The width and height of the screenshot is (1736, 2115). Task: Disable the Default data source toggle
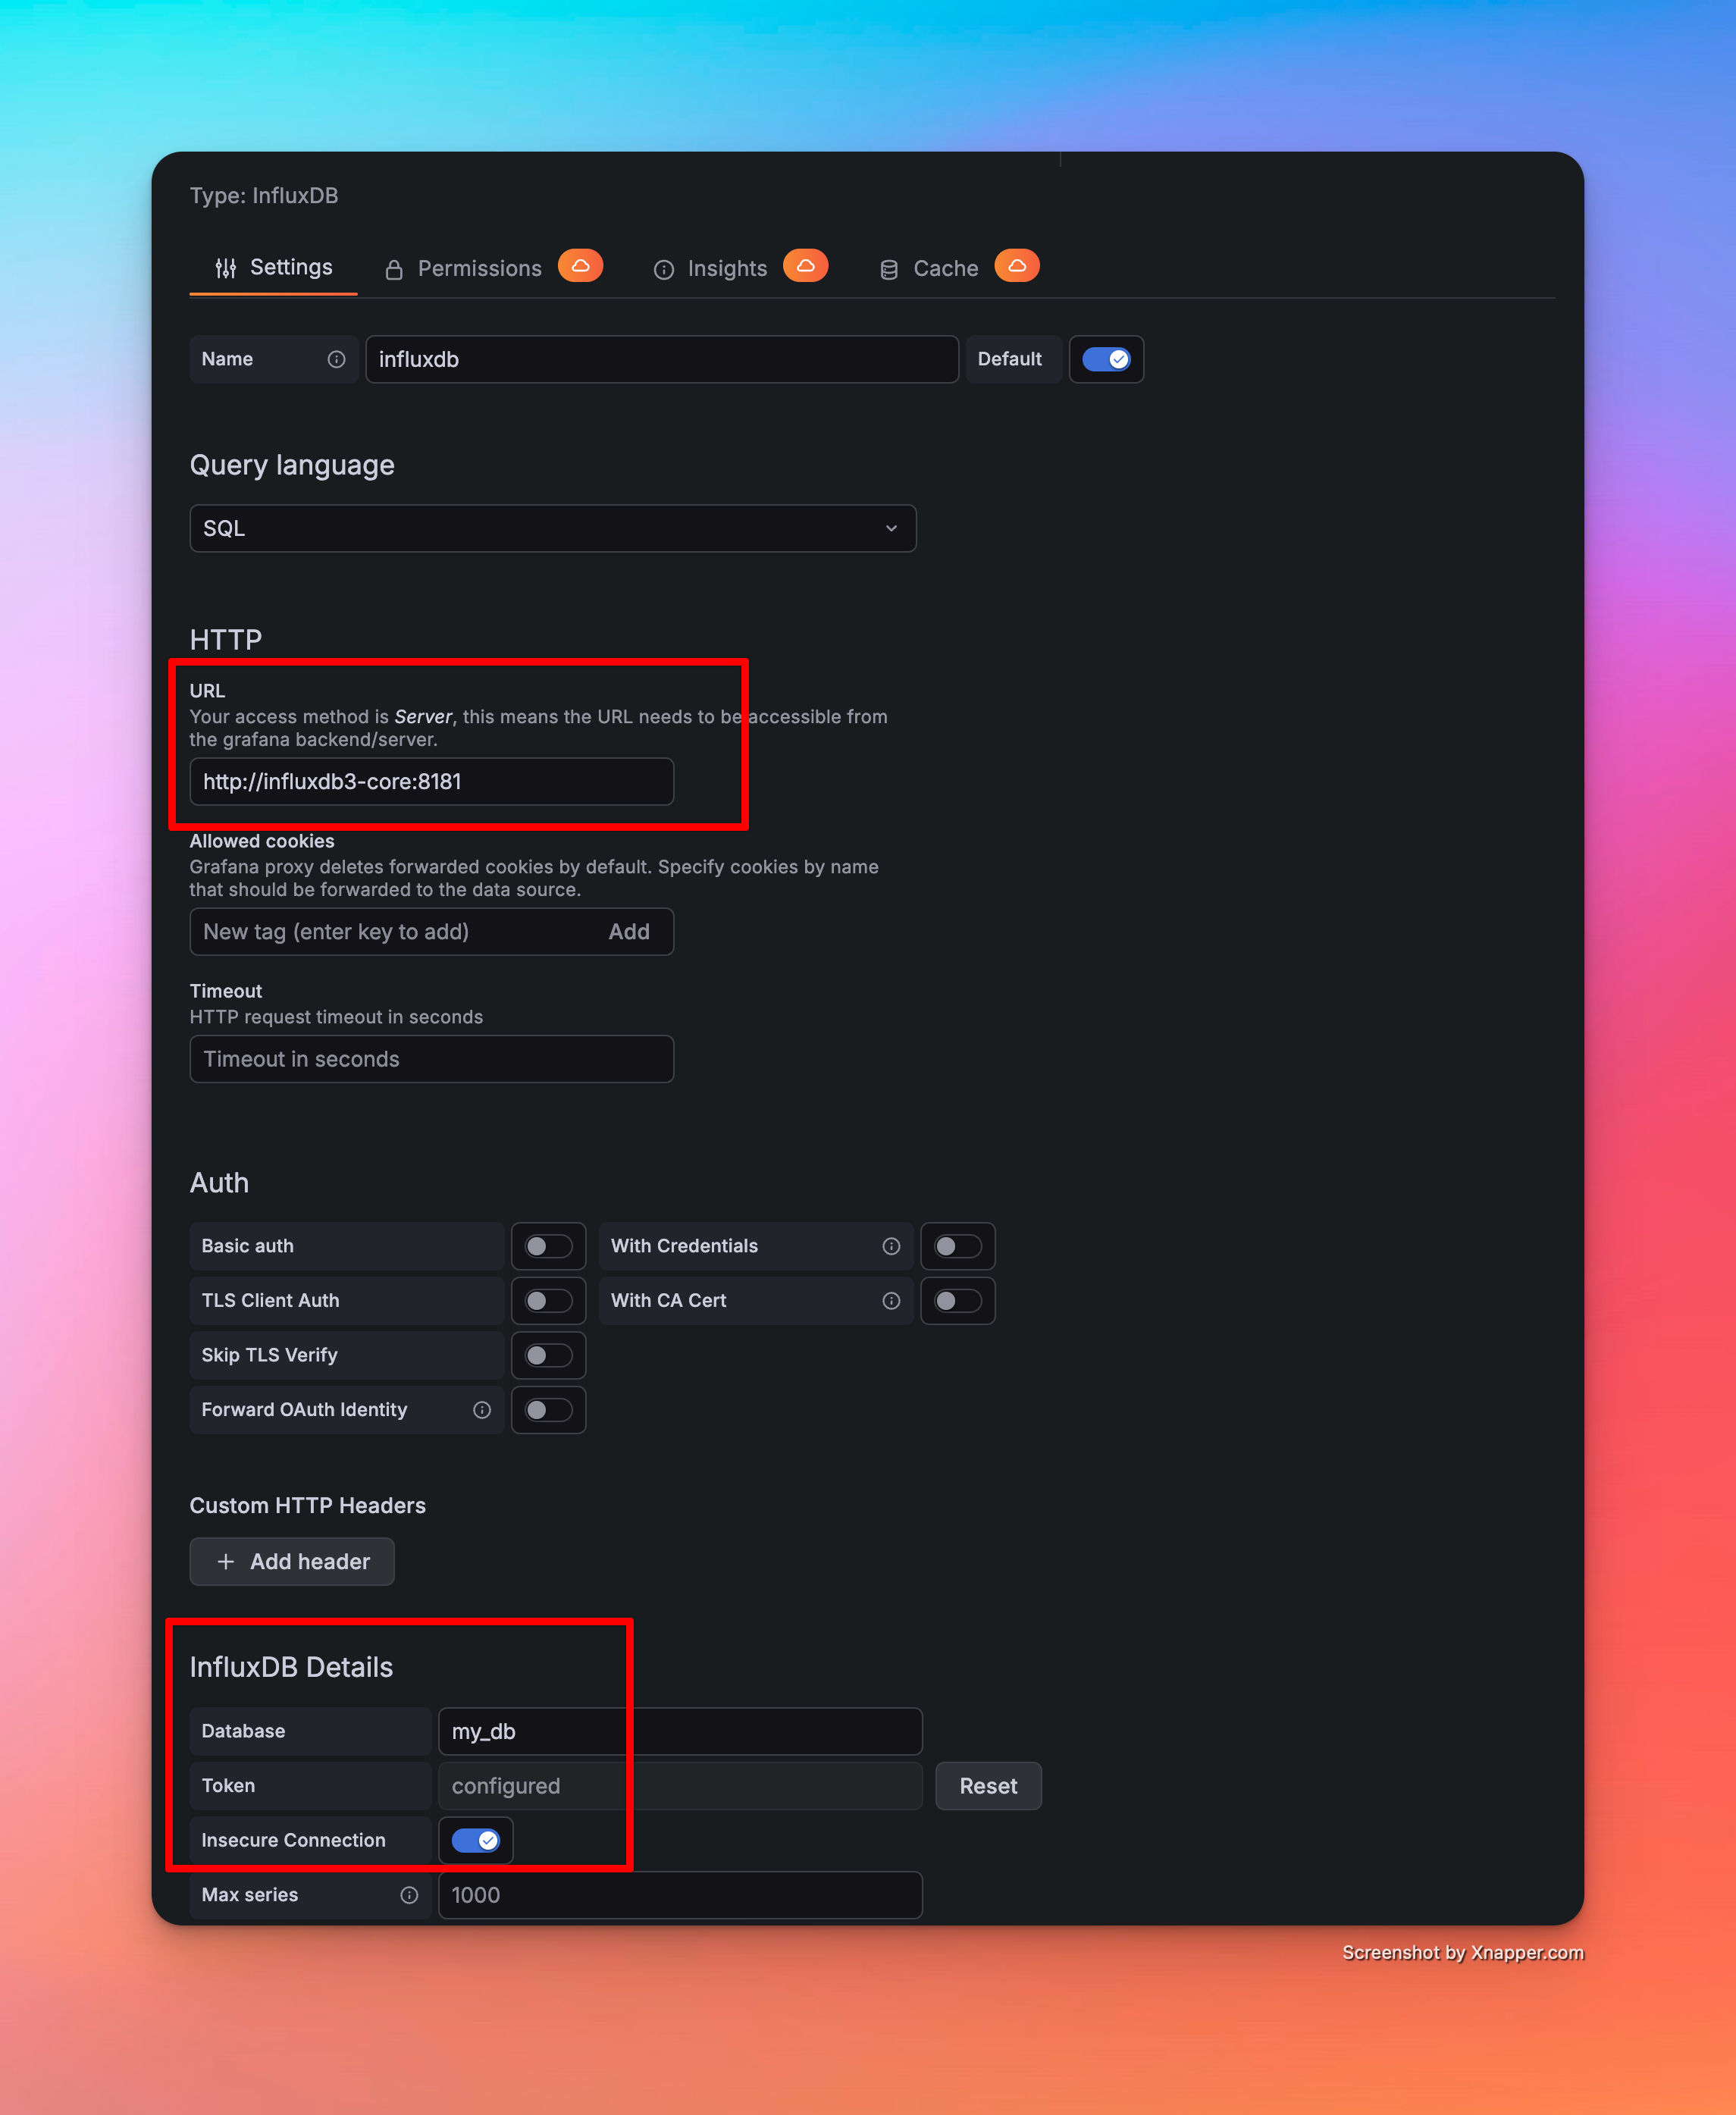[x=1106, y=359]
